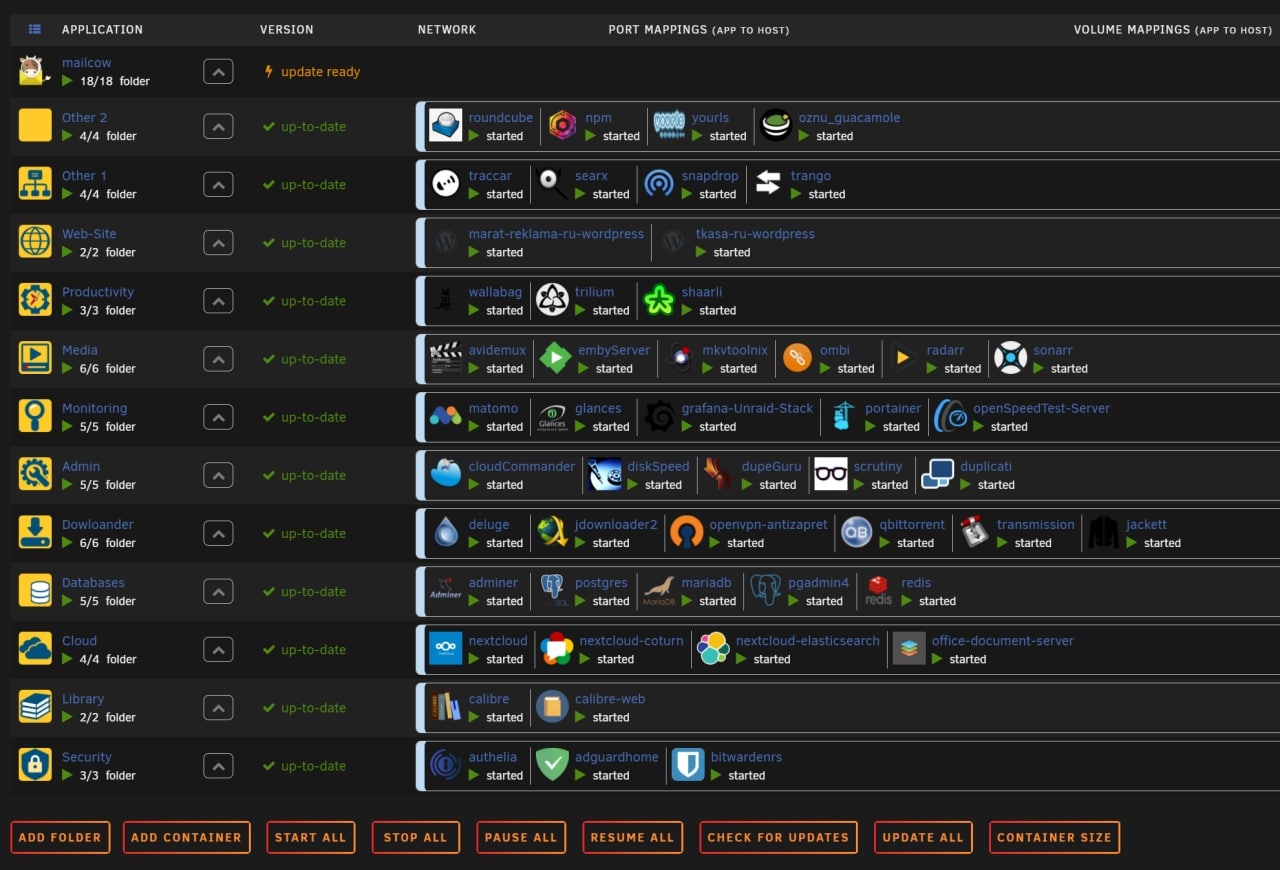The width and height of the screenshot is (1280, 870).
Task: Open the Library folder name link
Action: (83, 699)
